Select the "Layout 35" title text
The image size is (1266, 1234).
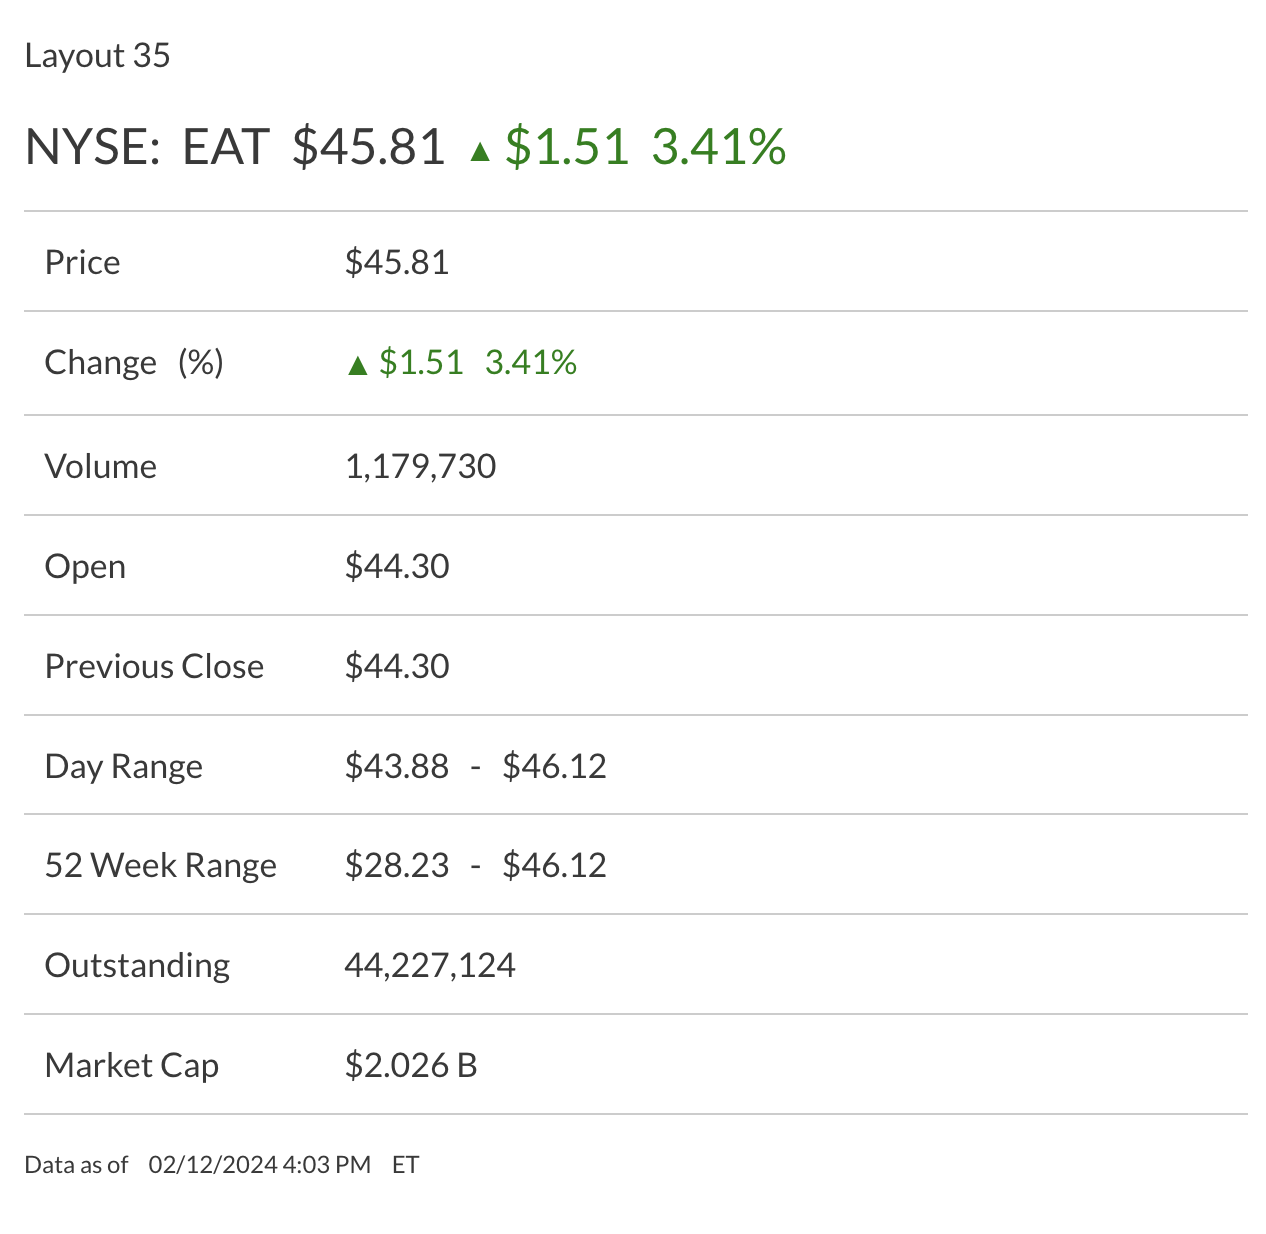[97, 56]
